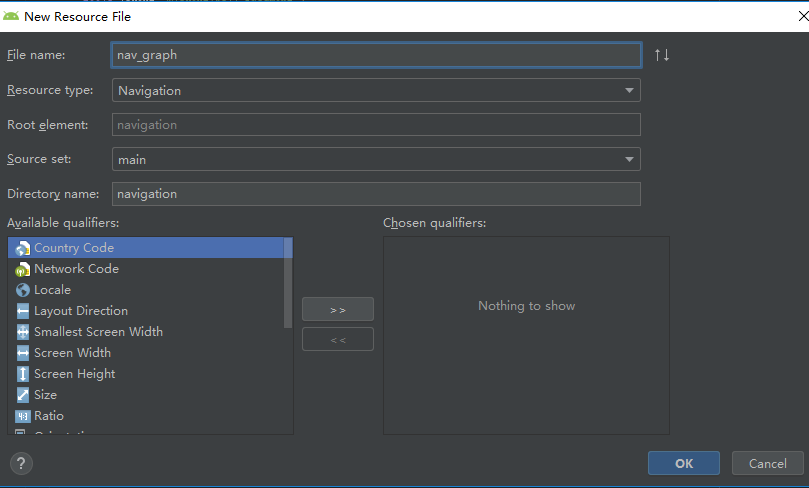
Task: Click the Root element field
Action: pos(376,125)
